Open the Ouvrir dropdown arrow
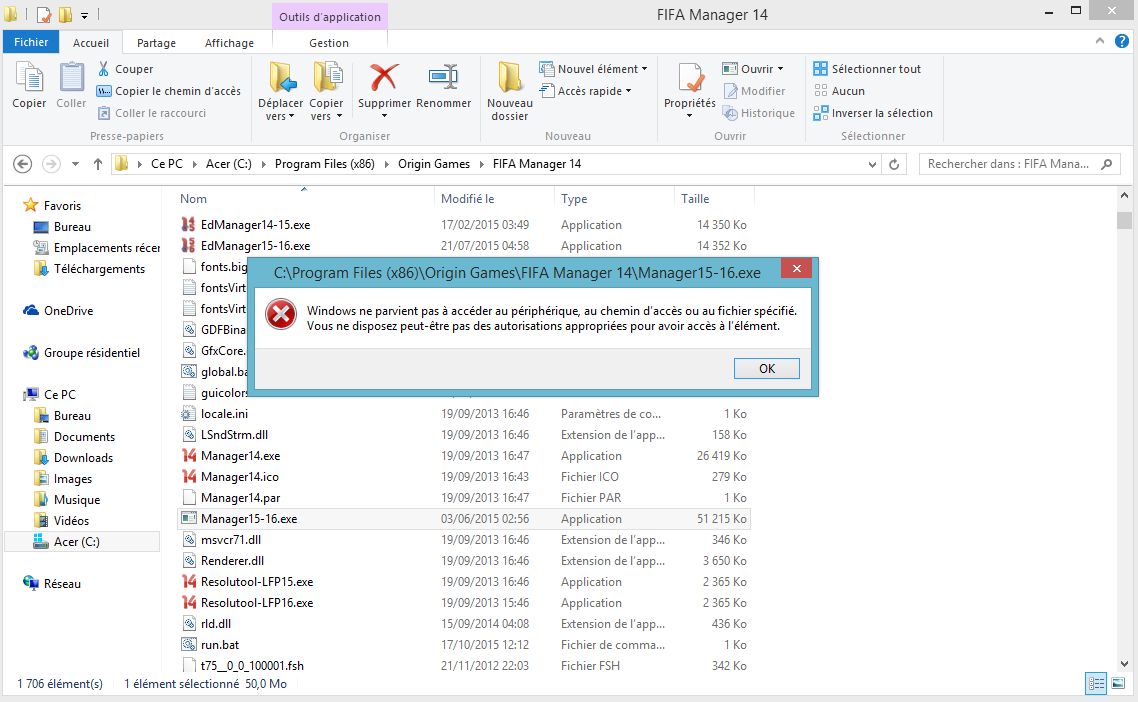Screen dimensions: 1138x702 tap(780, 69)
